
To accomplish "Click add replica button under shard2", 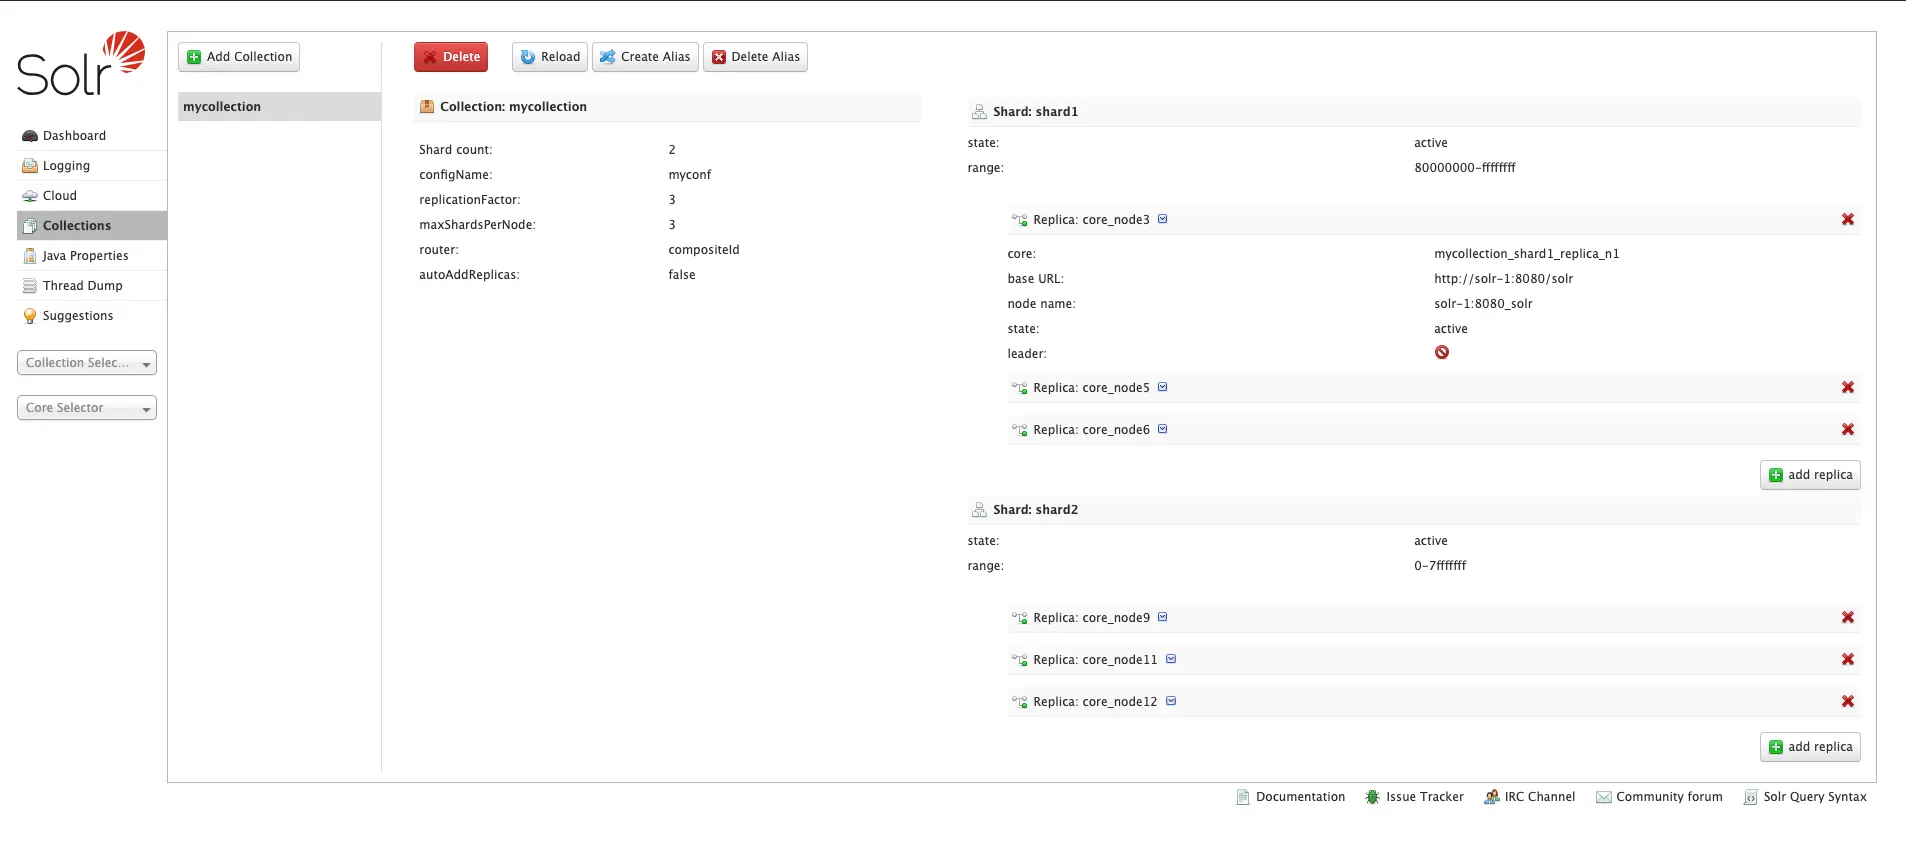I will tap(1810, 747).
